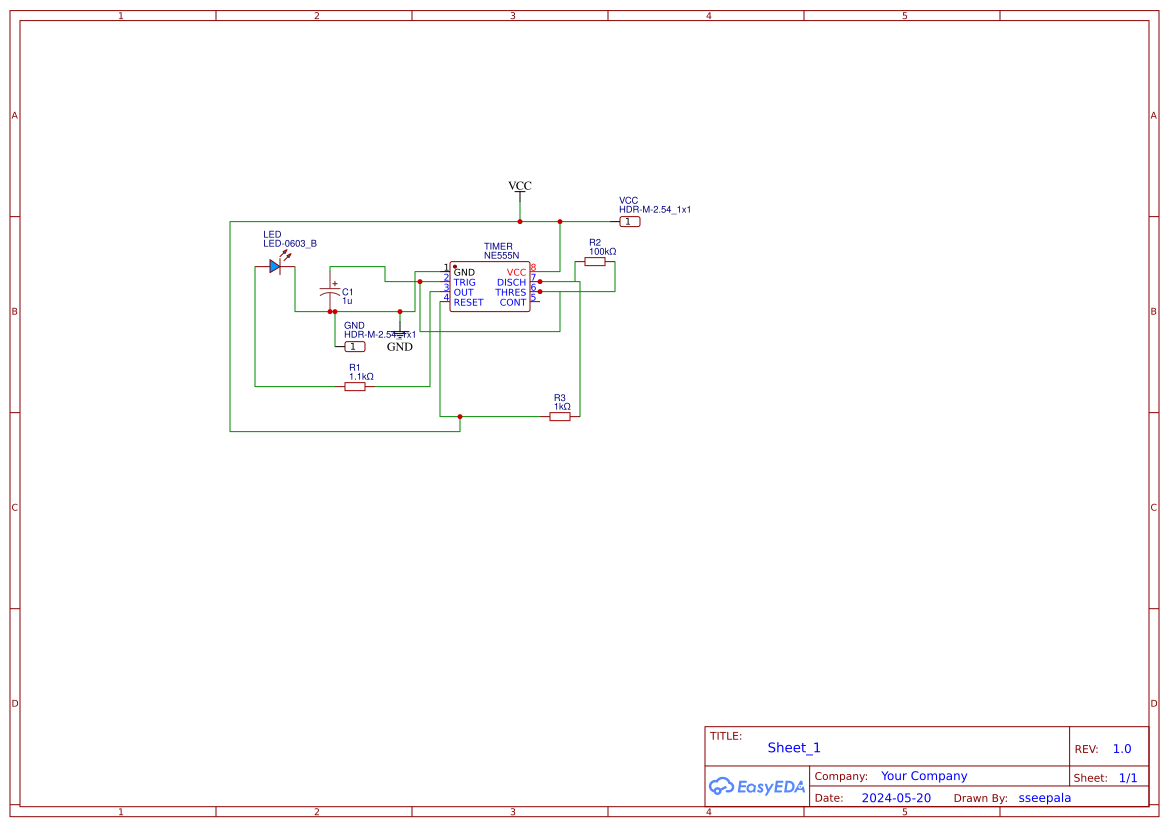Click the 100kΩ value label above R2
This screenshot has height=827, width=1169.
(601, 252)
